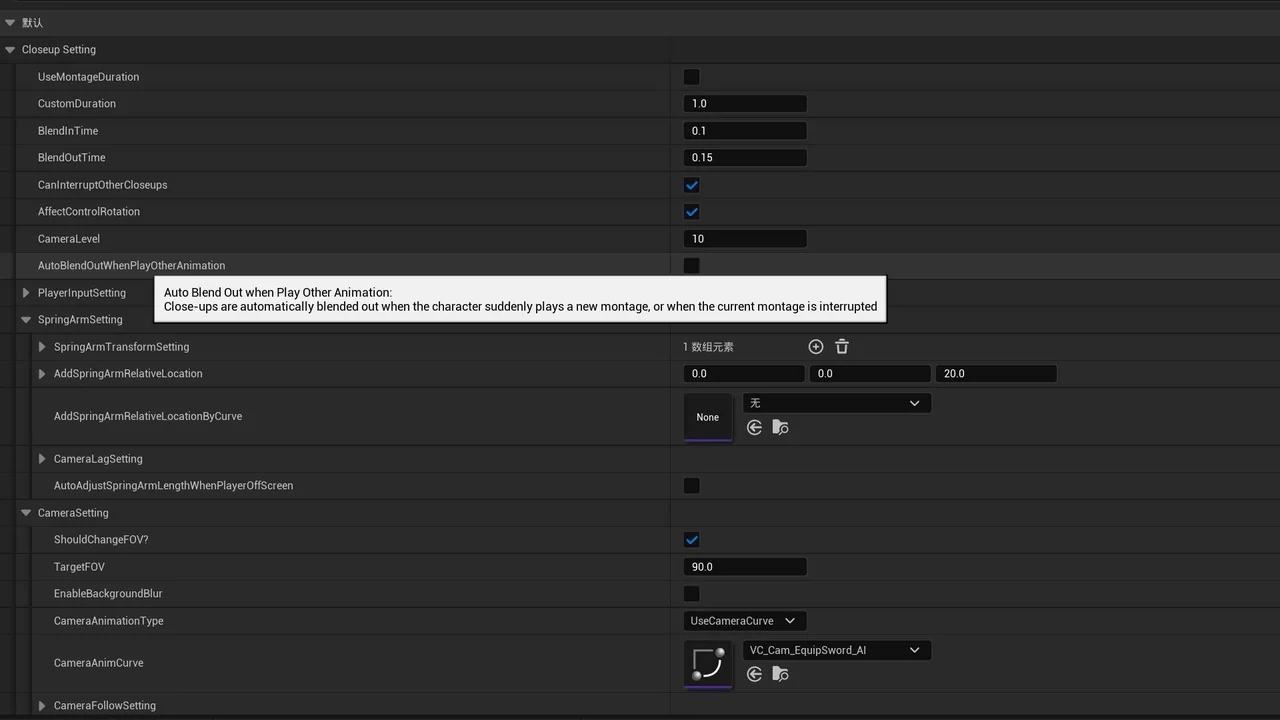Viewport: 1280px width, 720px height.
Task: Click the None thumbnail for location curve
Action: pyautogui.click(x=708, y=417)
